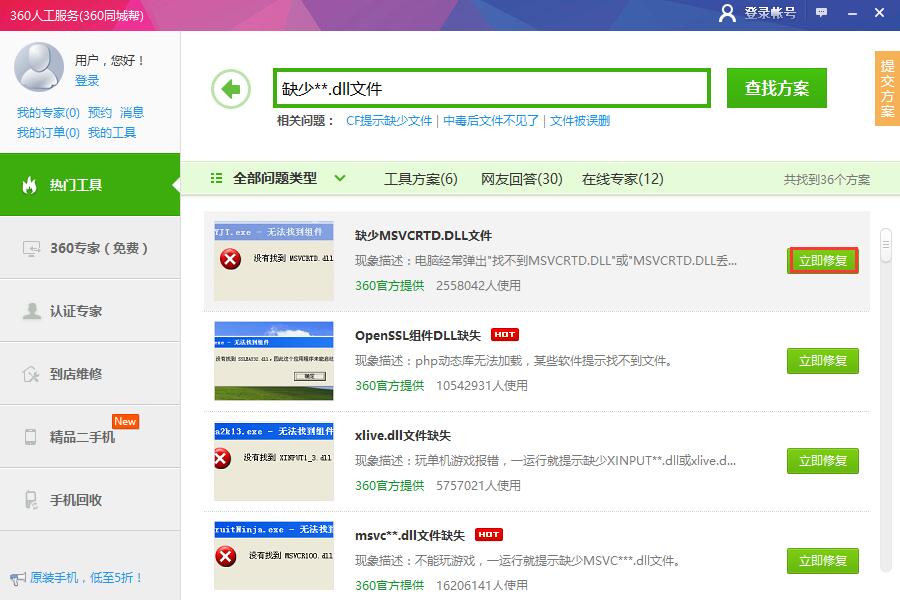Switch to 在线专家(12) filter
Image resolution: width=900 pixels, height=600 pixels.
[623, 179]
